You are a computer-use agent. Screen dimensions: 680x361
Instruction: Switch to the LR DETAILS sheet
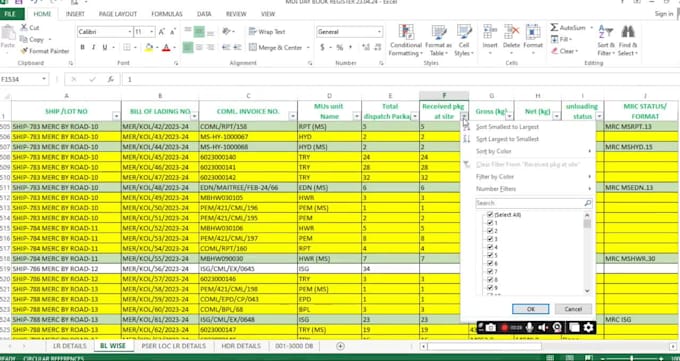pos(69,346)
